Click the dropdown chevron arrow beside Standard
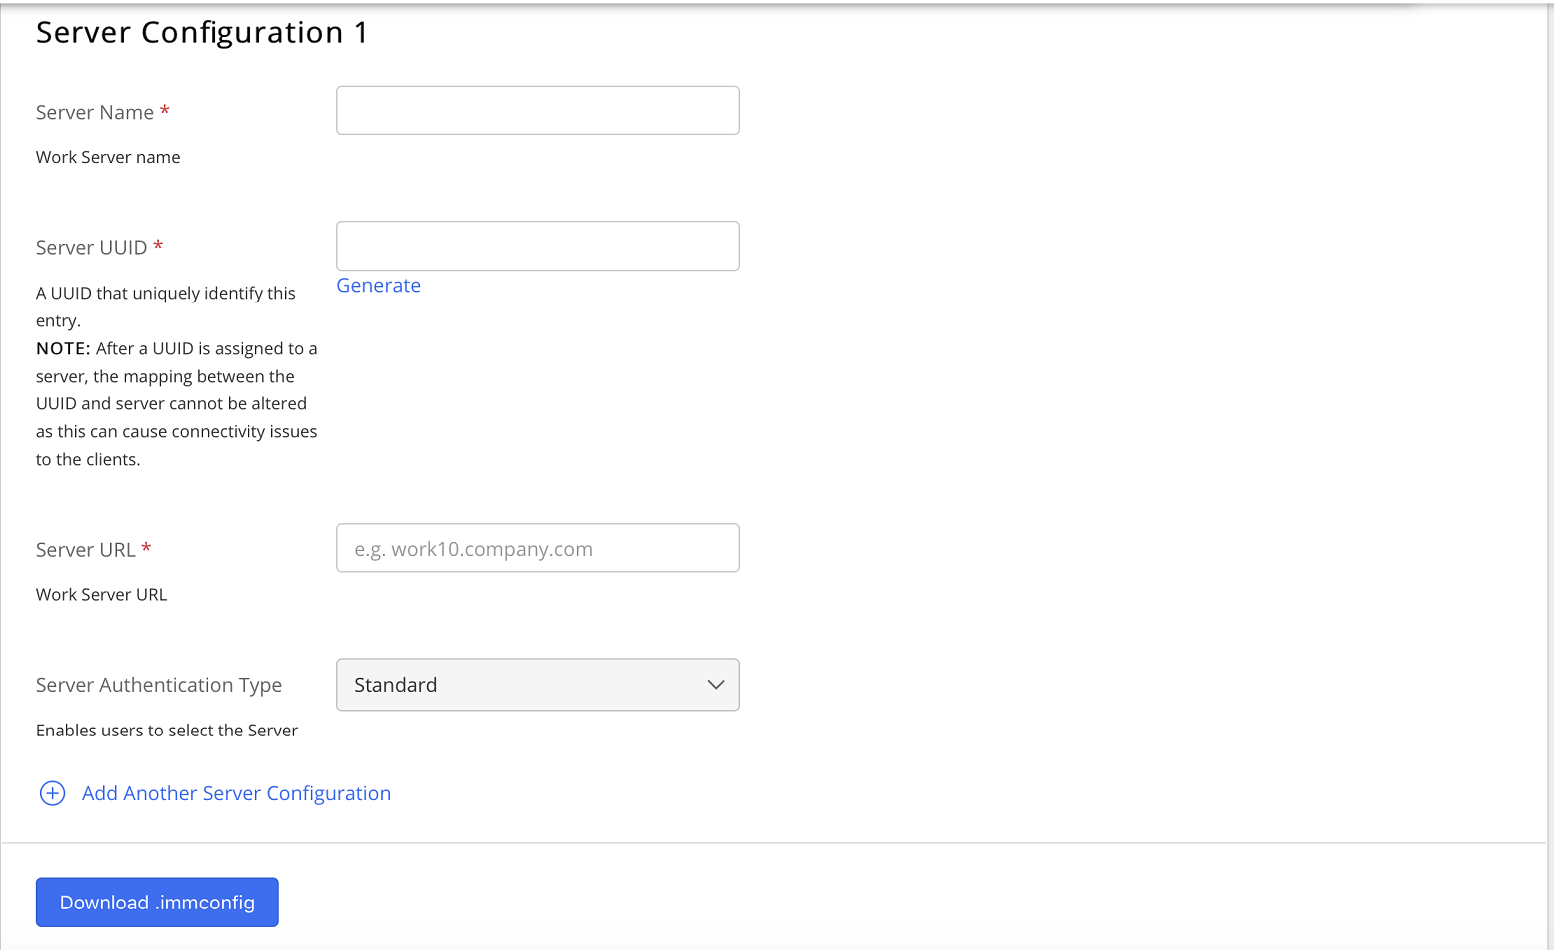The image size is (1554, 950). click(x=715, y=685)
